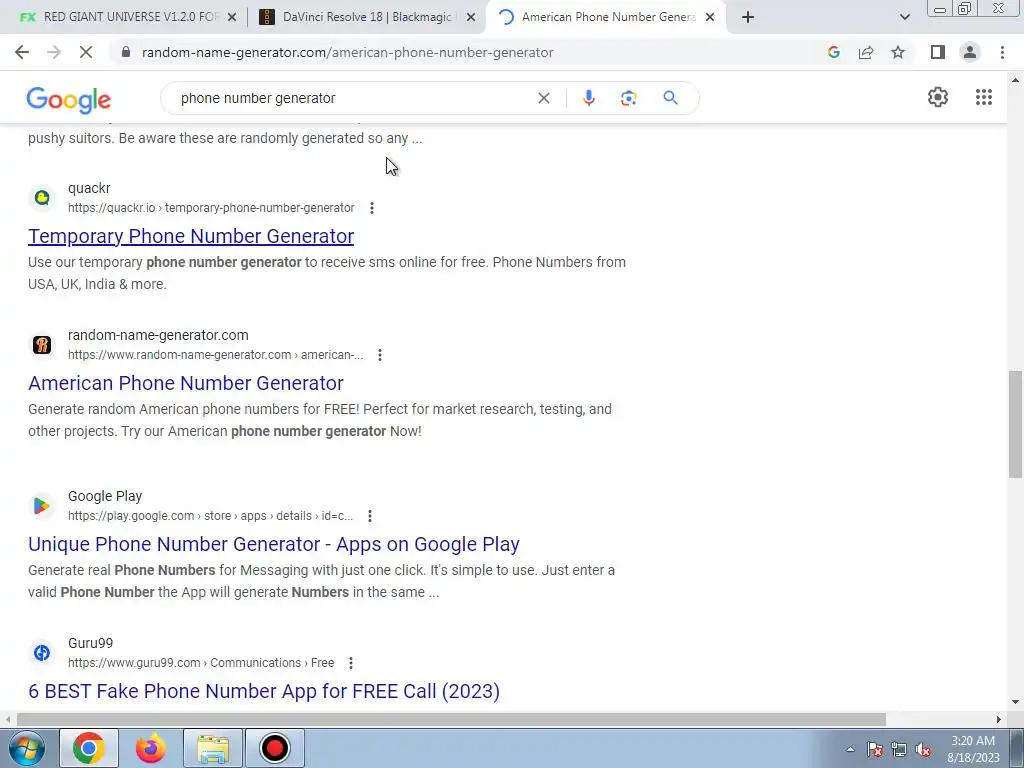
Task: Start voice search with microphone
Action: coord(588,98)
